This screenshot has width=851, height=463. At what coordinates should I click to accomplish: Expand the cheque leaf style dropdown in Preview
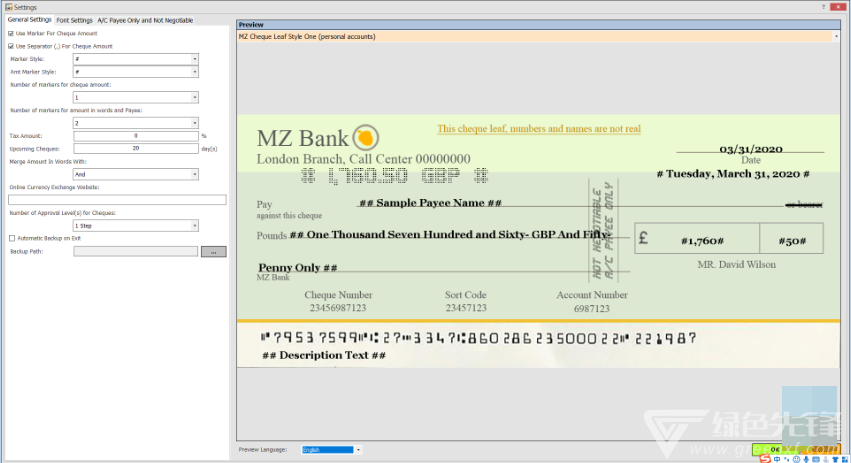836,36
